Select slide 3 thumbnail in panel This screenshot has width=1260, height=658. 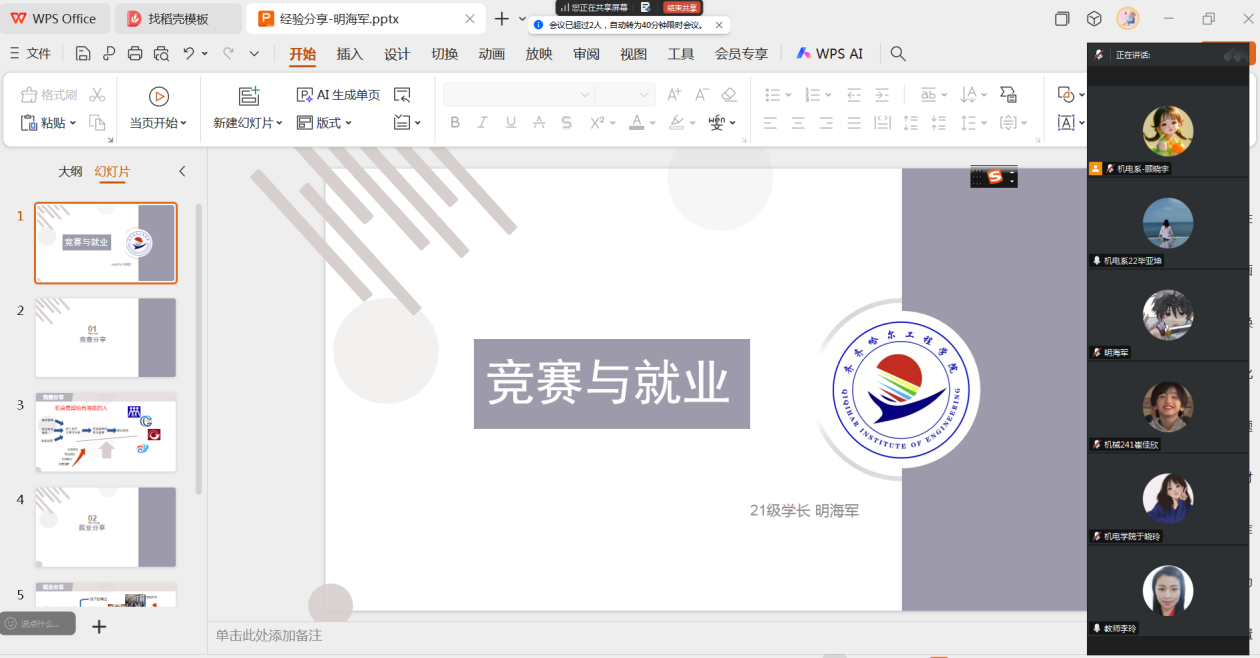click(x=106, y=432)
